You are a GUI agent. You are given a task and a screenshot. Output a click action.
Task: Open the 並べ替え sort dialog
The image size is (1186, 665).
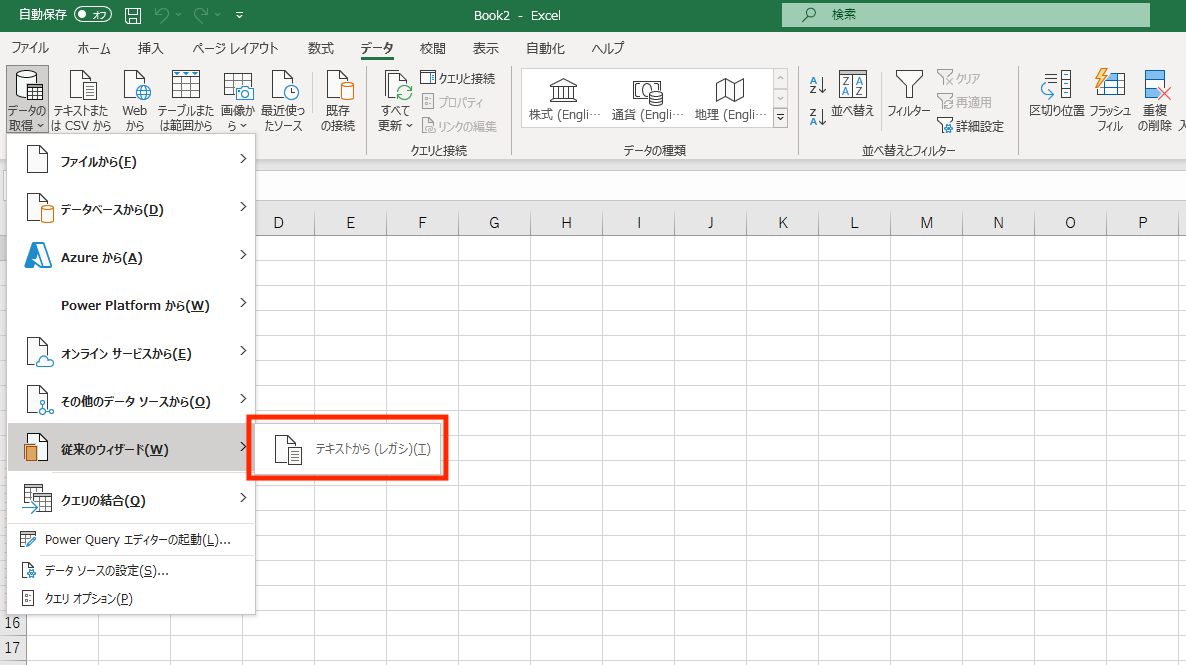[x=852, y=95]
